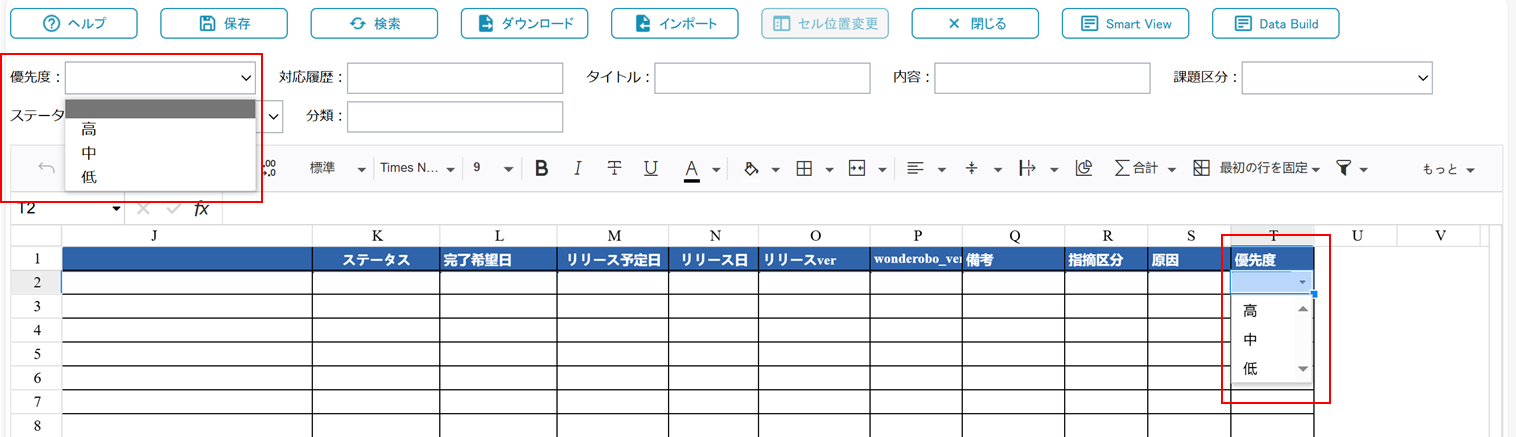Image resolution: width=1516 pixels, height=437 pixels.
Task: Click the cell list scroll-up arrow
Action: coord(1302,309)
